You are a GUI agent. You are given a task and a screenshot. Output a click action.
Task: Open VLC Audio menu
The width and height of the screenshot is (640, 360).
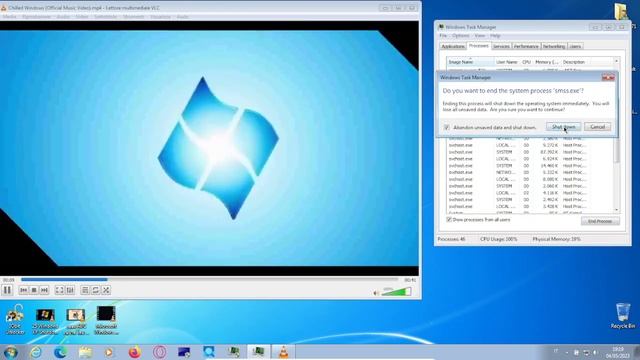coord(63,17)
